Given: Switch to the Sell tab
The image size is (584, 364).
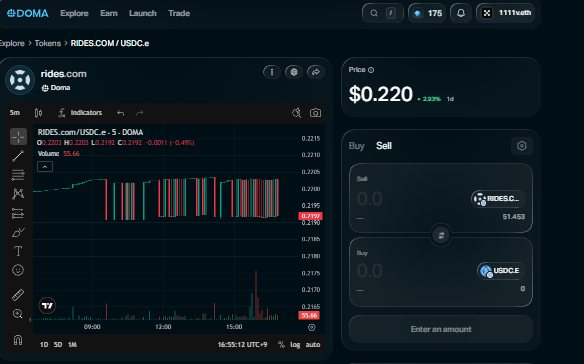Looking at the screenshot, I should pyautogui.click(x=384, y=146).
